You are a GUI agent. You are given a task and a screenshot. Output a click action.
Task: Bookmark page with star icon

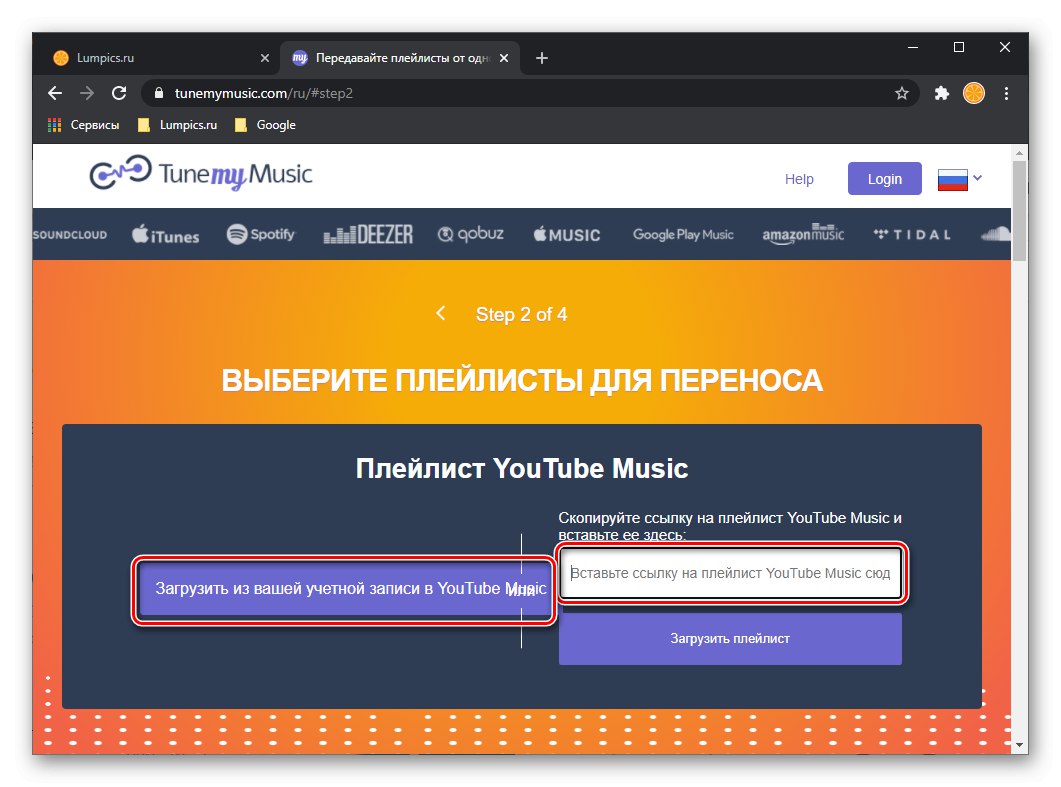click(x=901, y=93)
